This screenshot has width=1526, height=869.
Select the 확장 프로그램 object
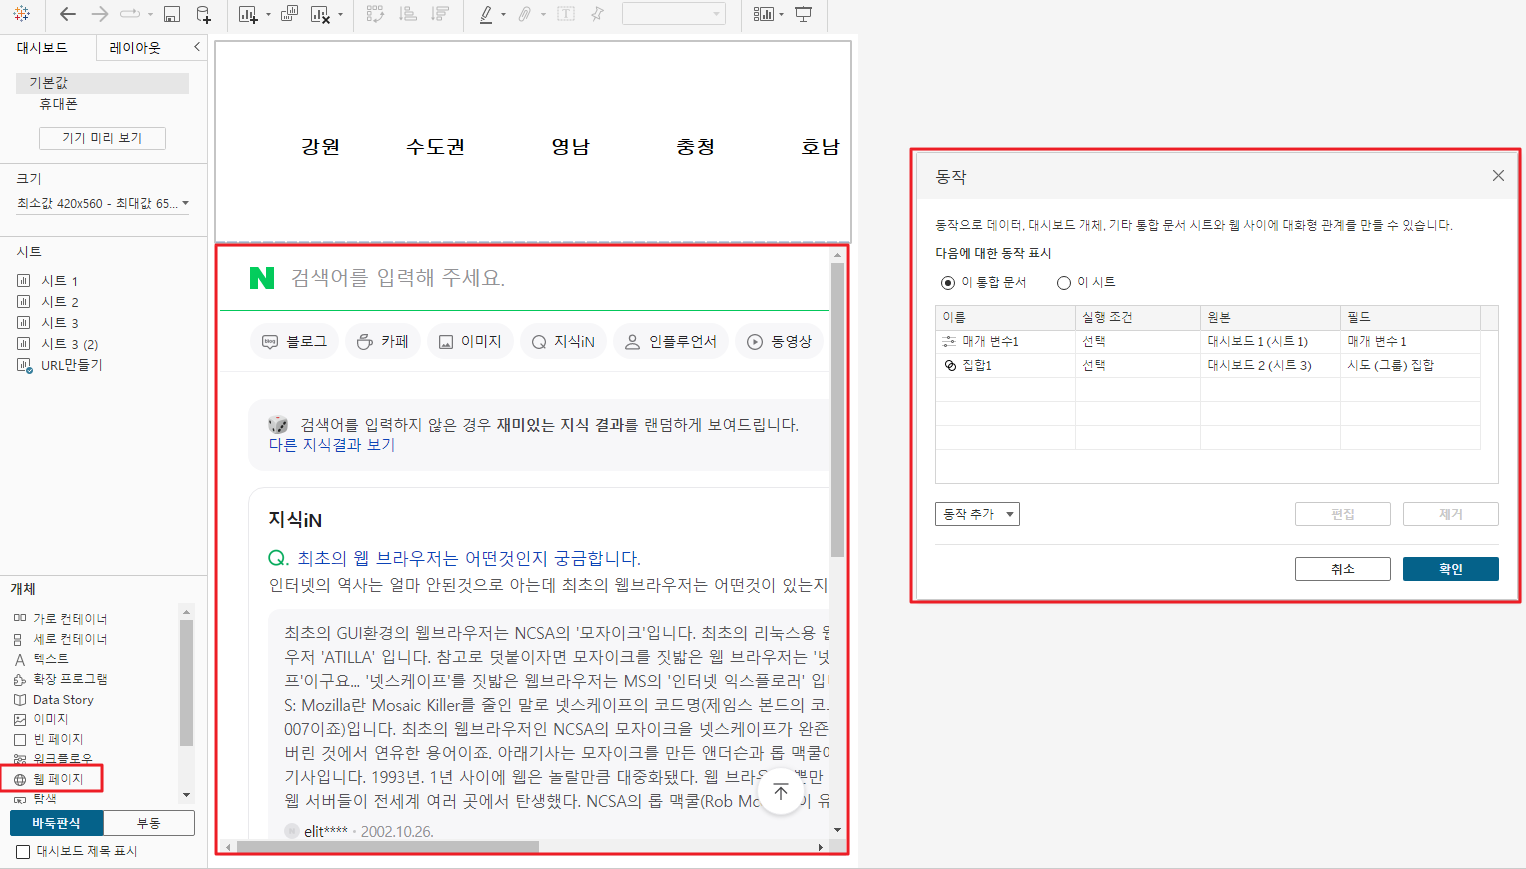(60, 679)
